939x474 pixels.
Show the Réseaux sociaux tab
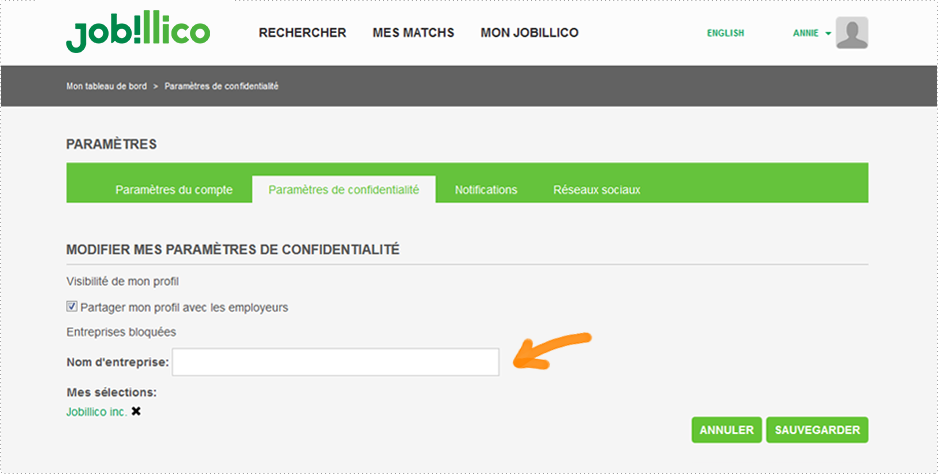click(x=596, y=190)
